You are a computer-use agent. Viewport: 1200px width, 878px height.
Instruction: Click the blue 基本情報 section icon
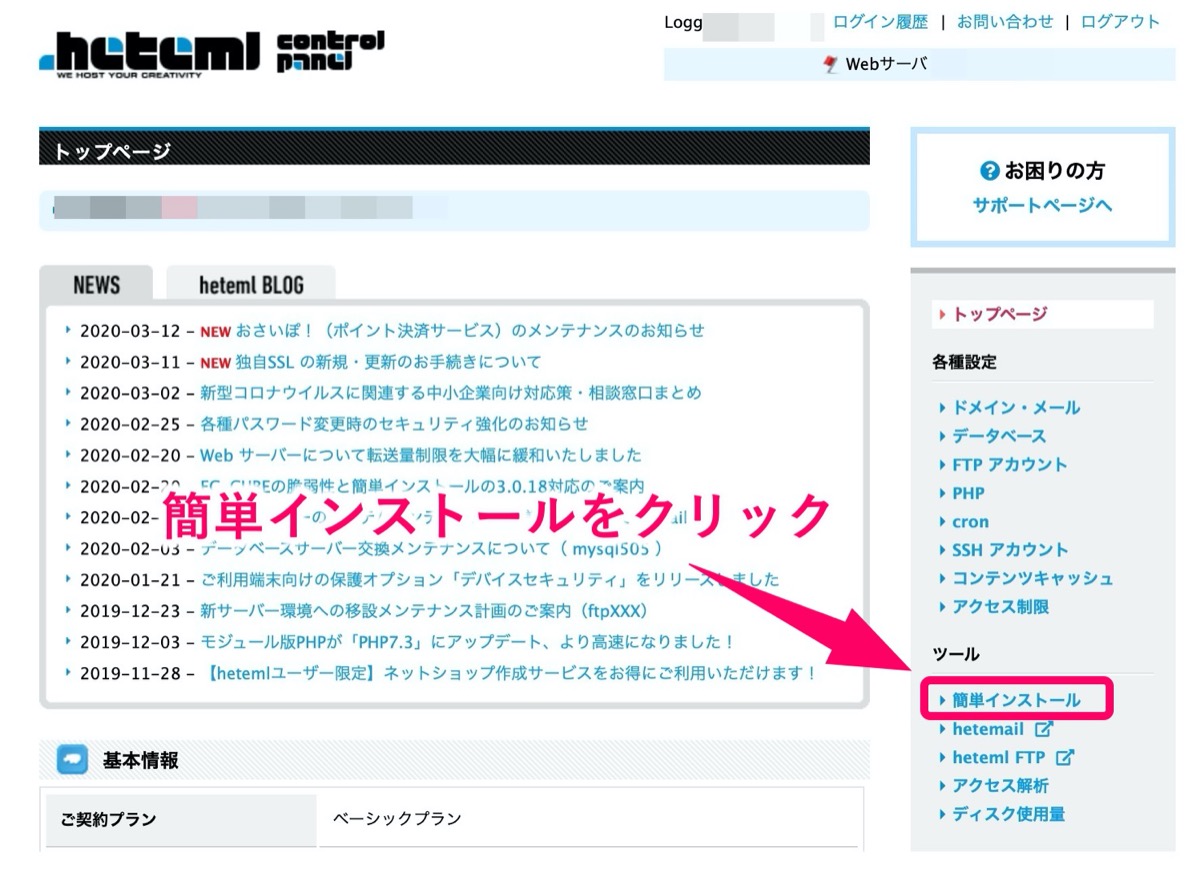click(73, 761)
